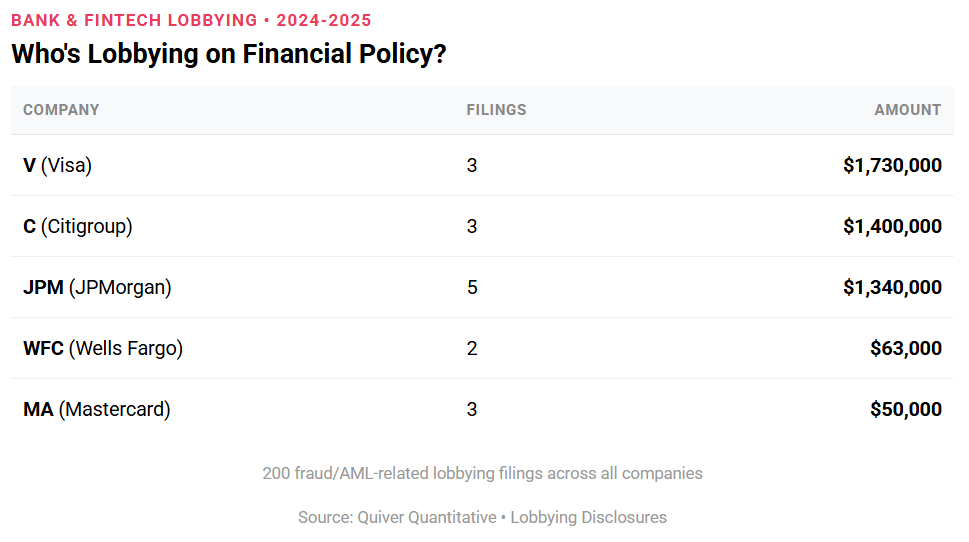Select the JPM (JPMorgan) company name
The image size is (969, 542).
coord(97,287)
